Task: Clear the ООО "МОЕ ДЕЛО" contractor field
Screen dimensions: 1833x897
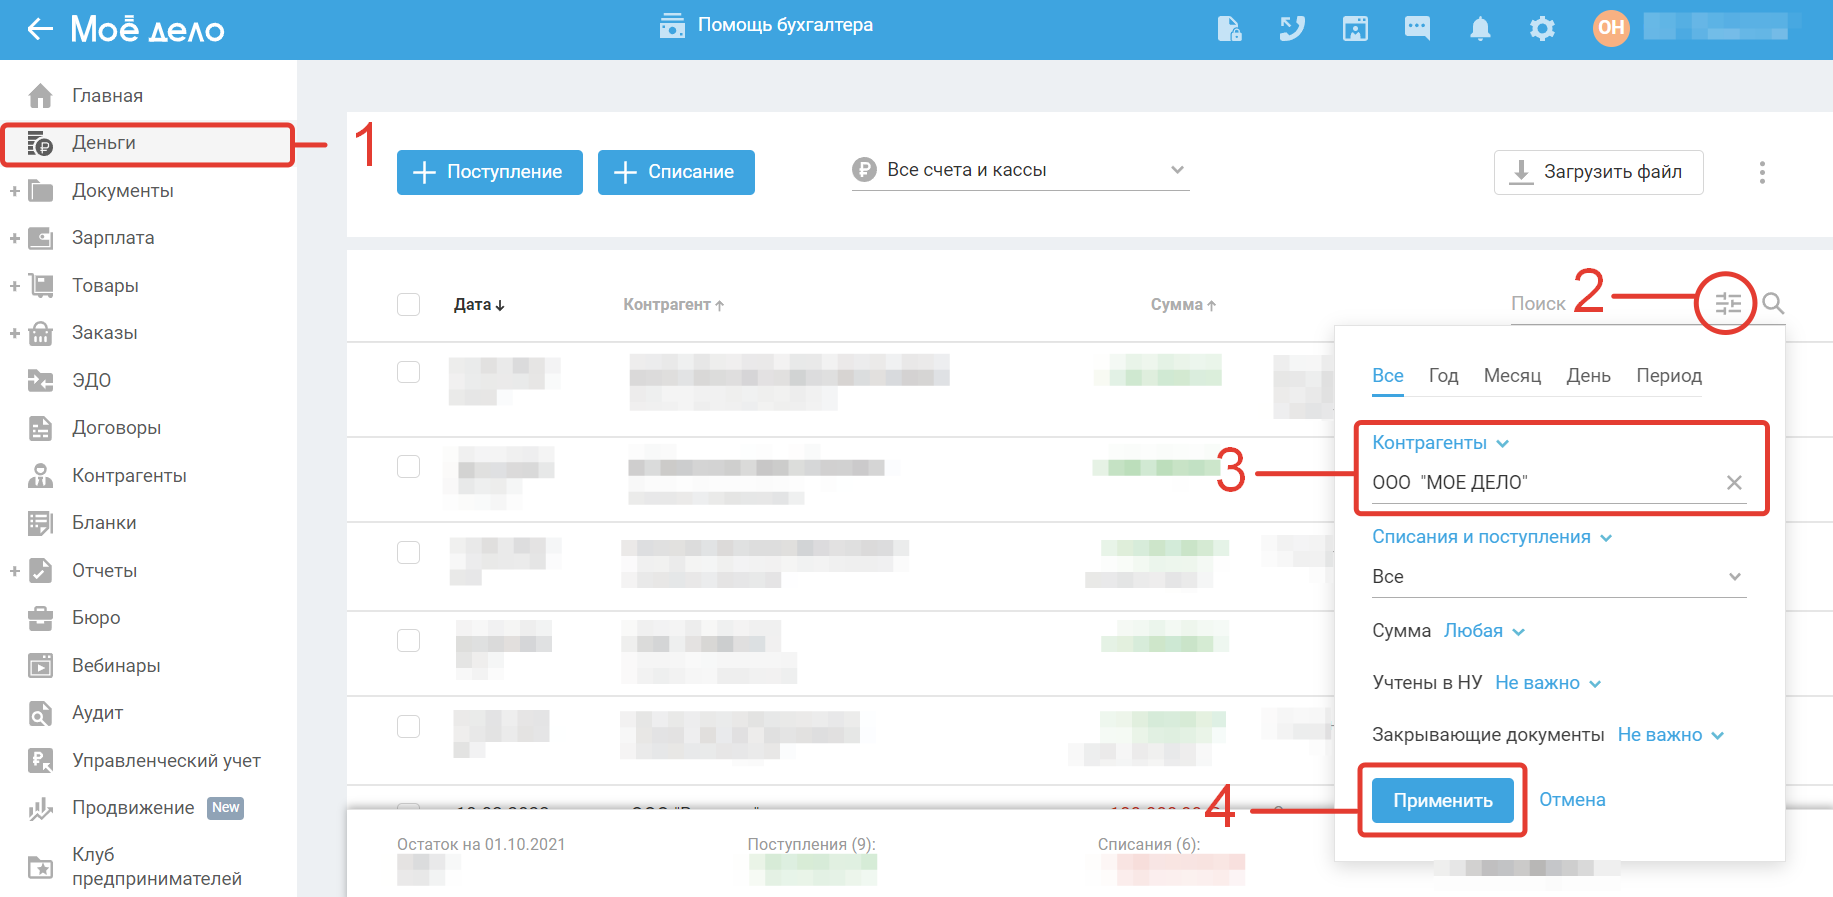Action: (1734, 483)
